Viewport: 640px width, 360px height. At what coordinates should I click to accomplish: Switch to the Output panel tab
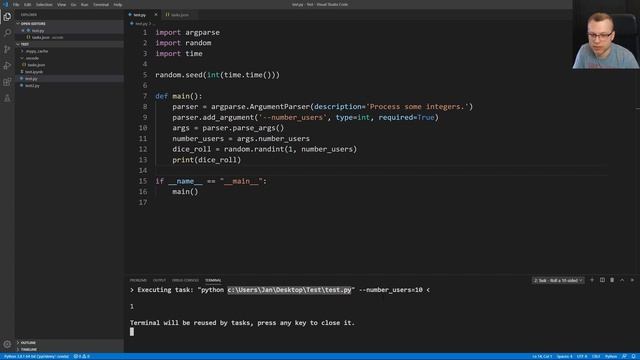point(159,280)
